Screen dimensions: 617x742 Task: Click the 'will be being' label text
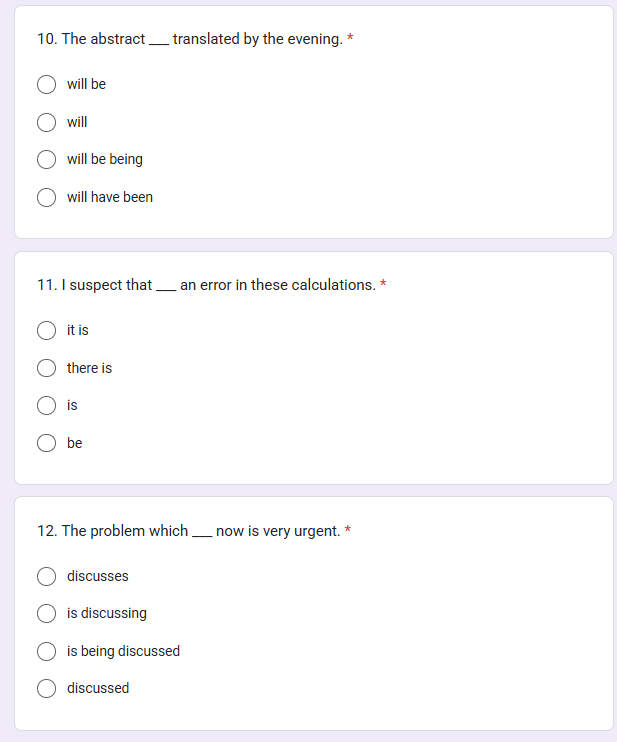[x=105, y=160]
